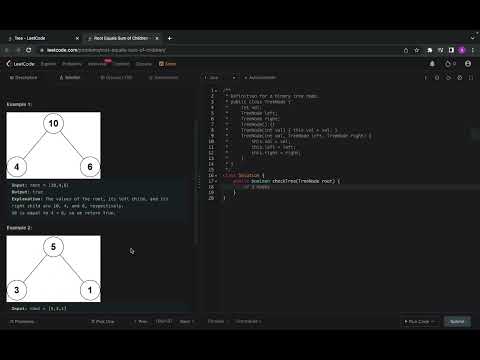480x360 pixels.
Task: Close the Tree - LeetCode tab
Action: coord(77,38)
